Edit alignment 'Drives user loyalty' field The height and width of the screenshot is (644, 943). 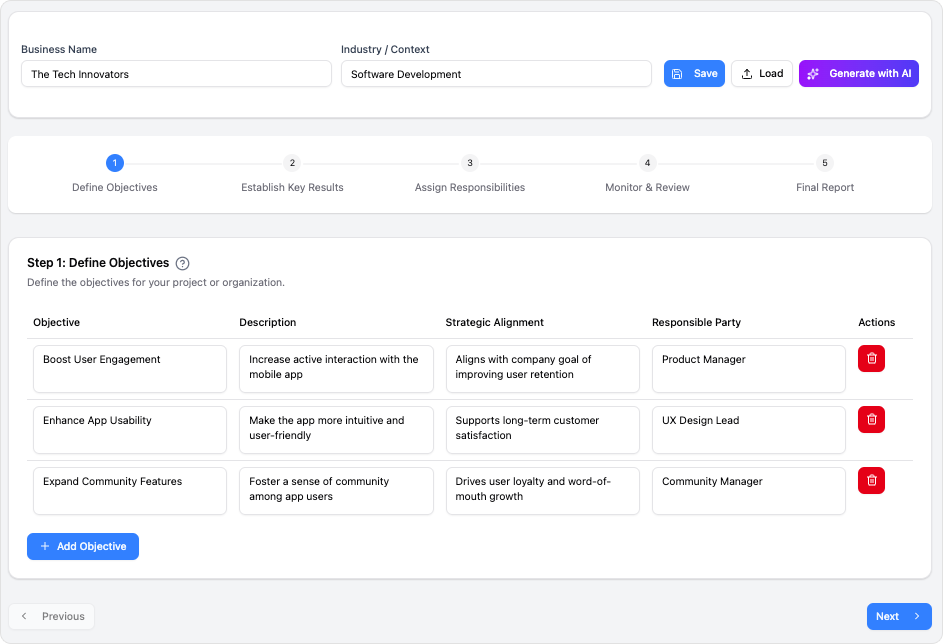(542, 491)
